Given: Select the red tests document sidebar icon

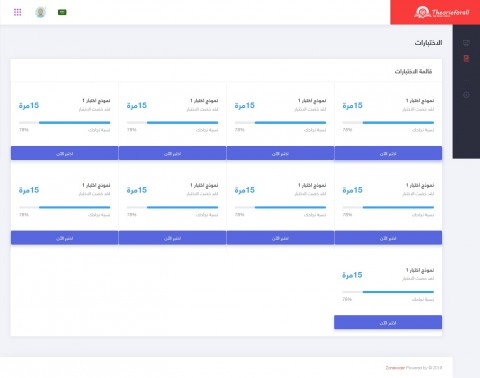Looking at the screenshot, I should 466,59.
